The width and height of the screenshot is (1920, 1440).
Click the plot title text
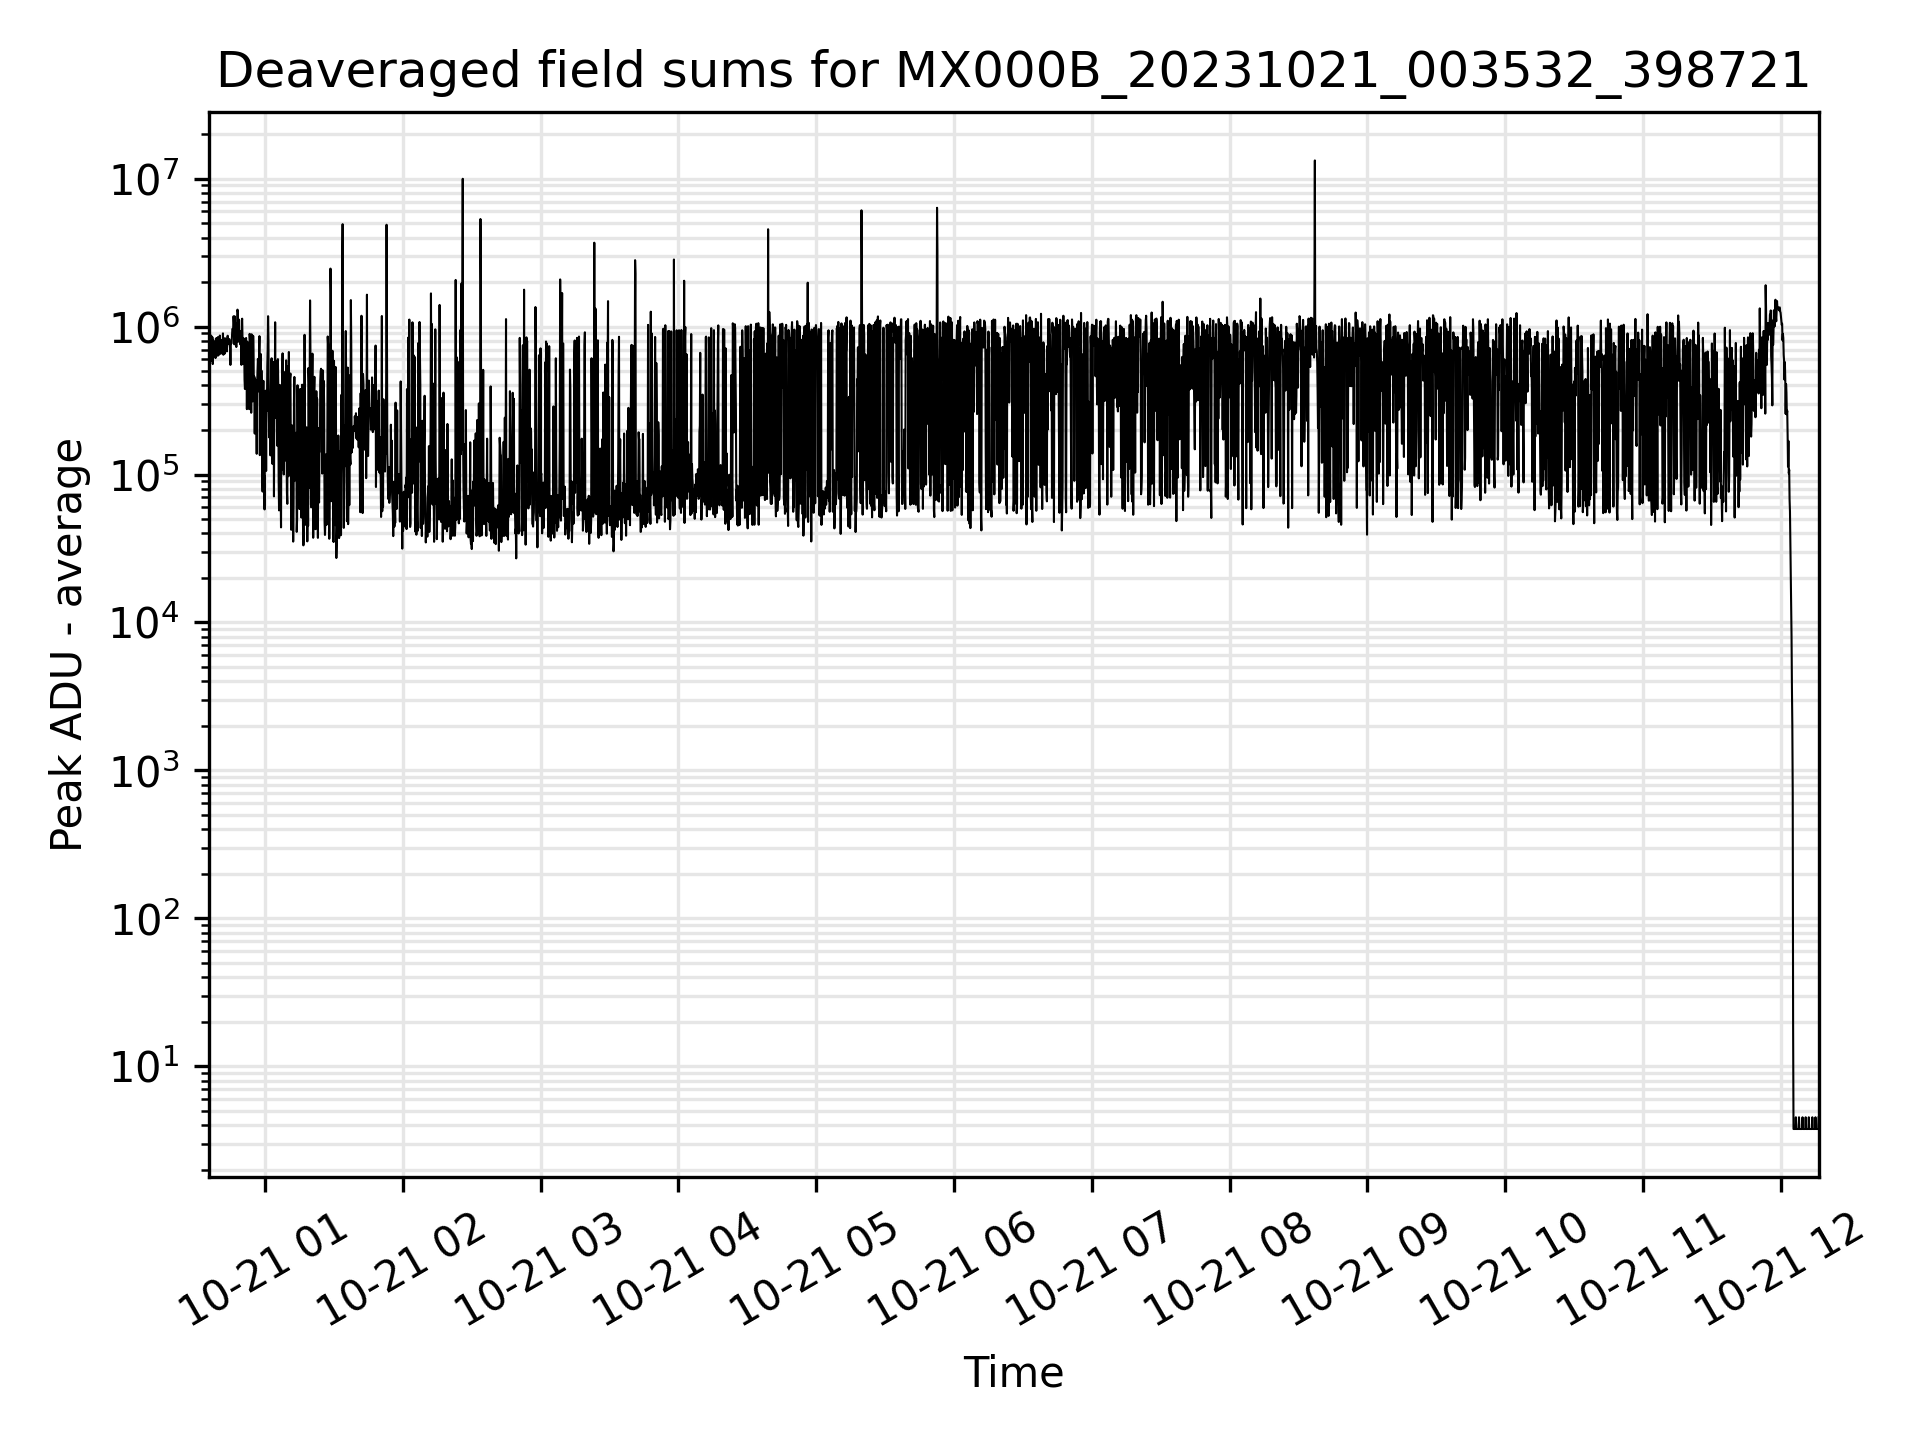coord(1013,71)
